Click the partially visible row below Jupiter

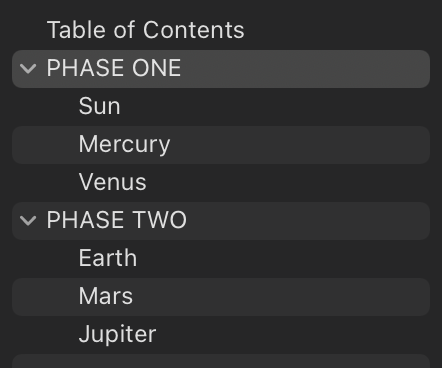(x=221, y=361)
